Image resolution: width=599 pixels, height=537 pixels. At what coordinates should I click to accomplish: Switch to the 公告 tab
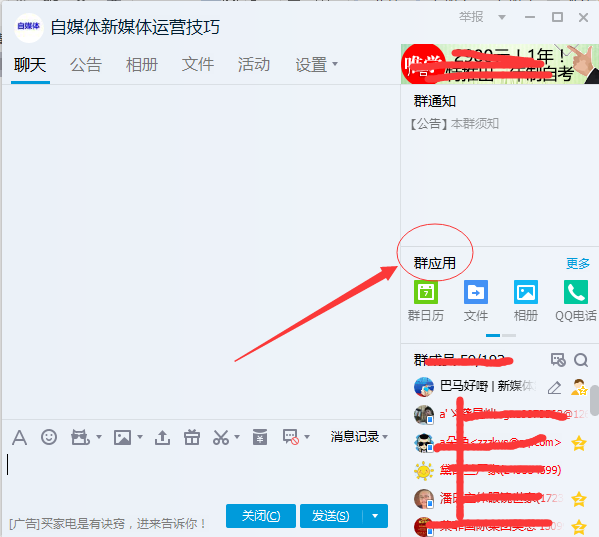pos(86,65)
